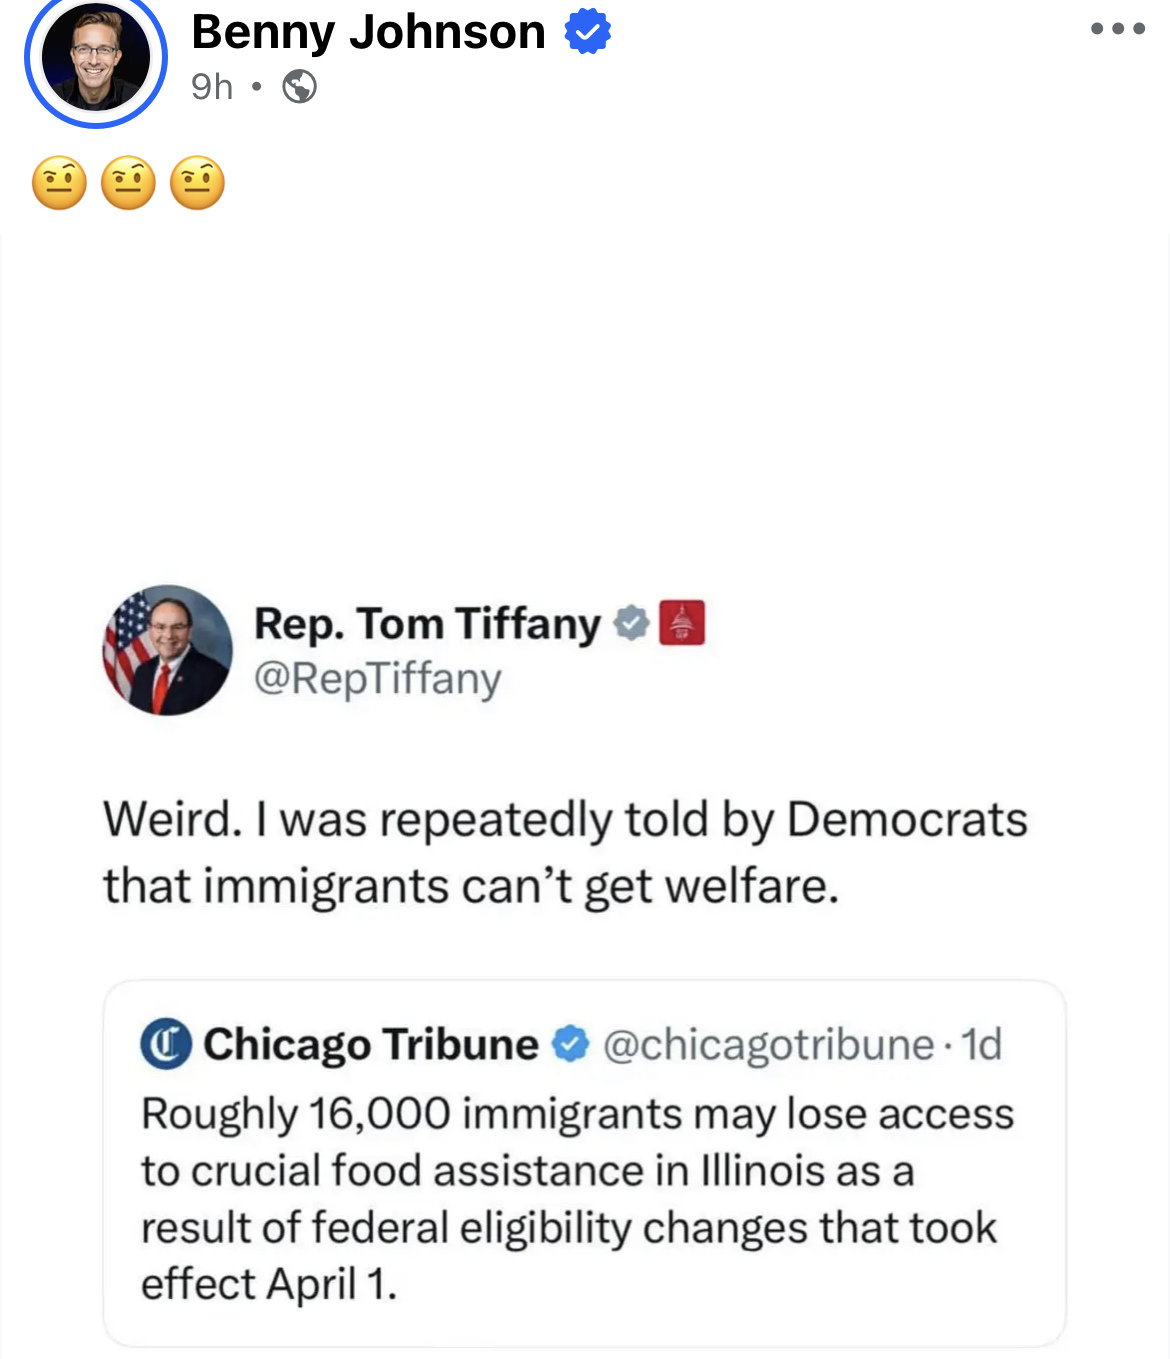Click the Rep. Tom Tiffany display name
The height and width of the screenshot is (1359, 1170).
pos(427,623)
